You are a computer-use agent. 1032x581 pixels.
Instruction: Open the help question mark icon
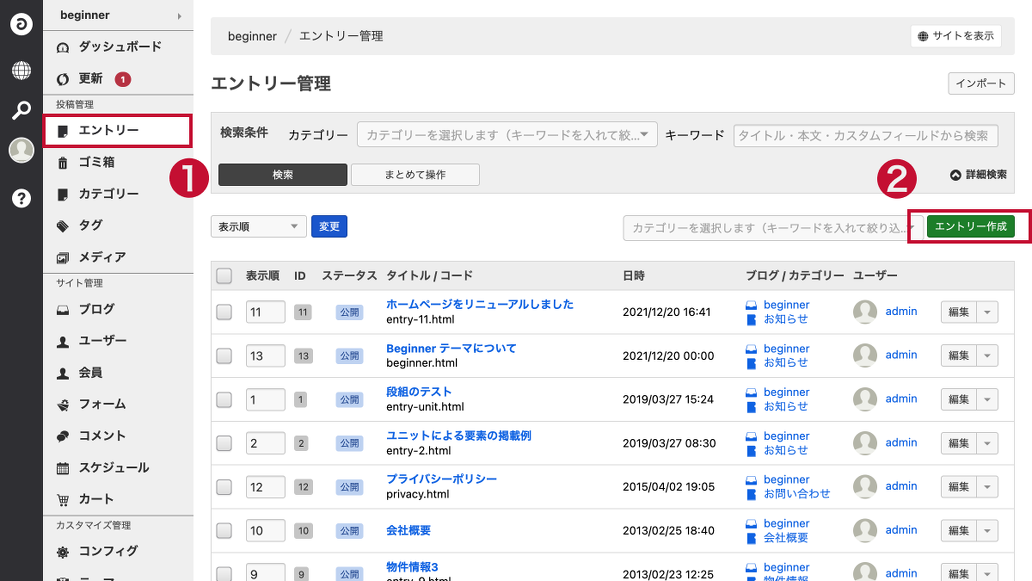21,198
